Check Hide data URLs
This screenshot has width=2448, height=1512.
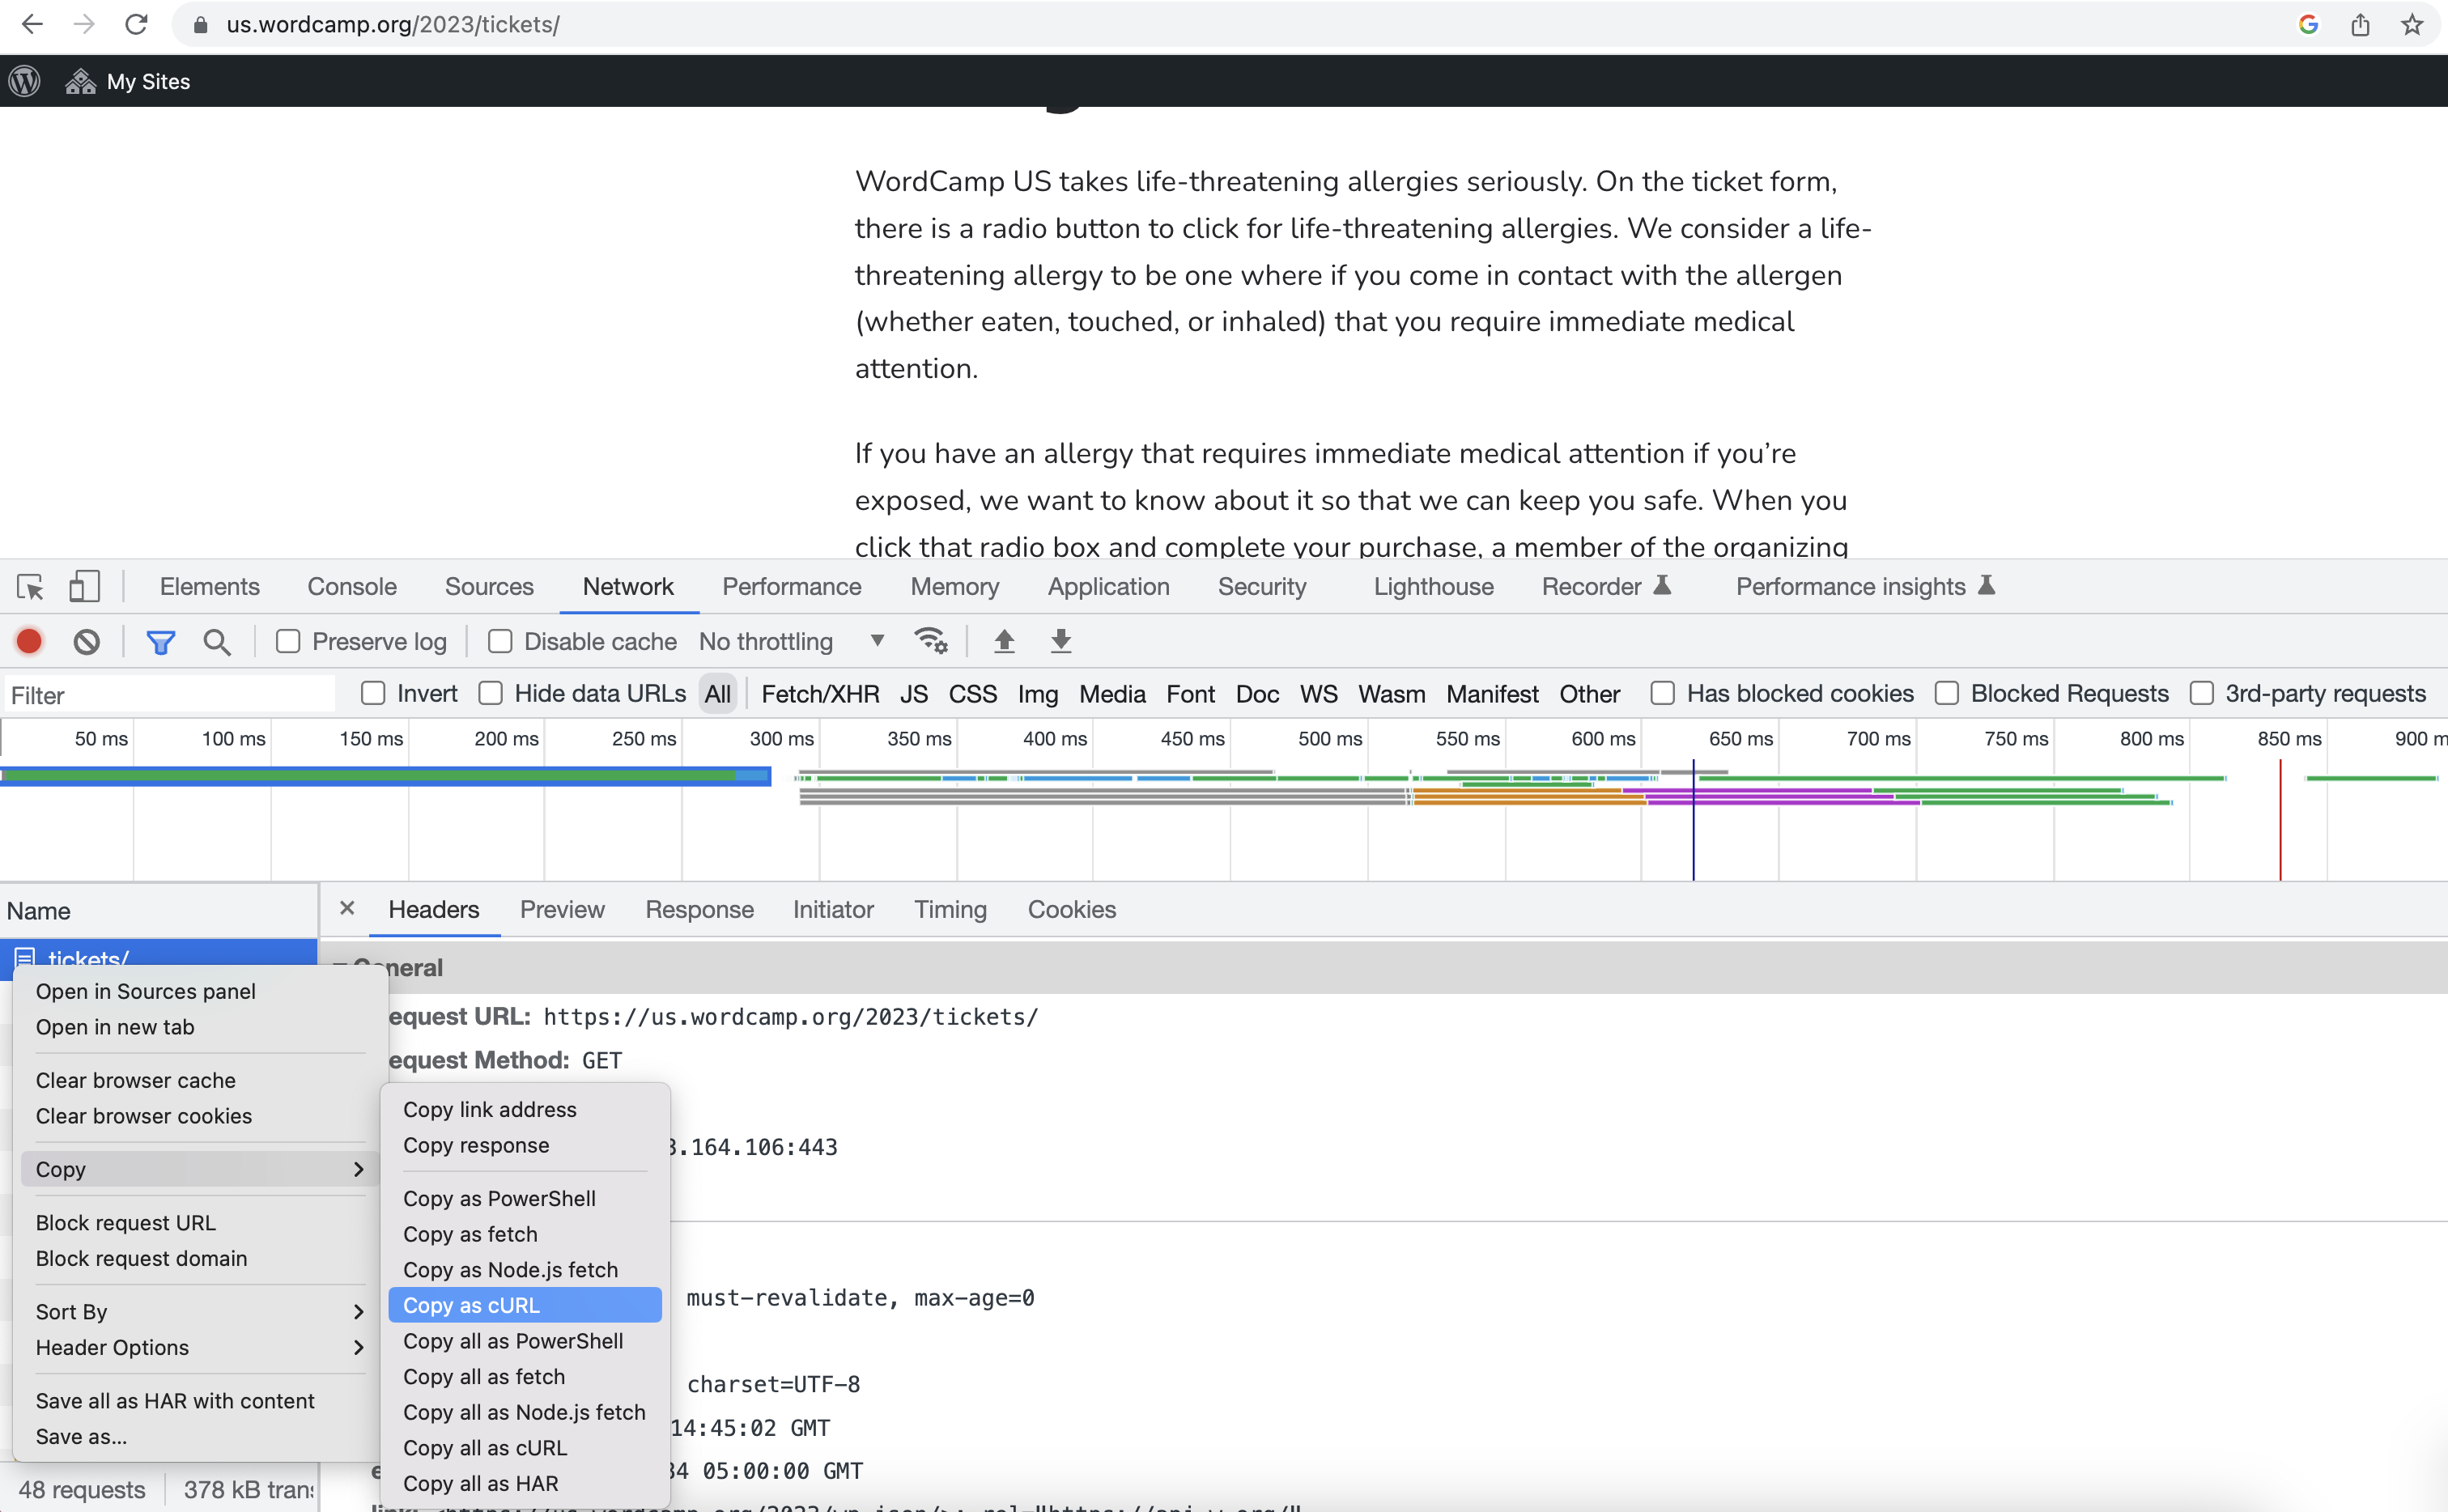point(490,693)
